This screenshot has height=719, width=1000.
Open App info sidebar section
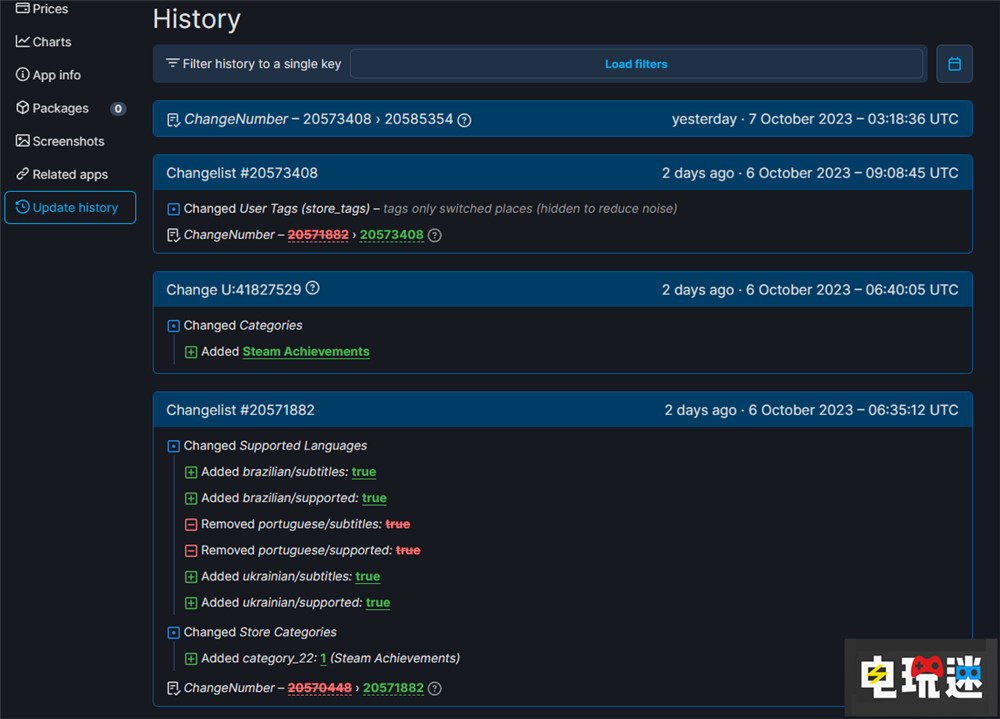point(56,75)
